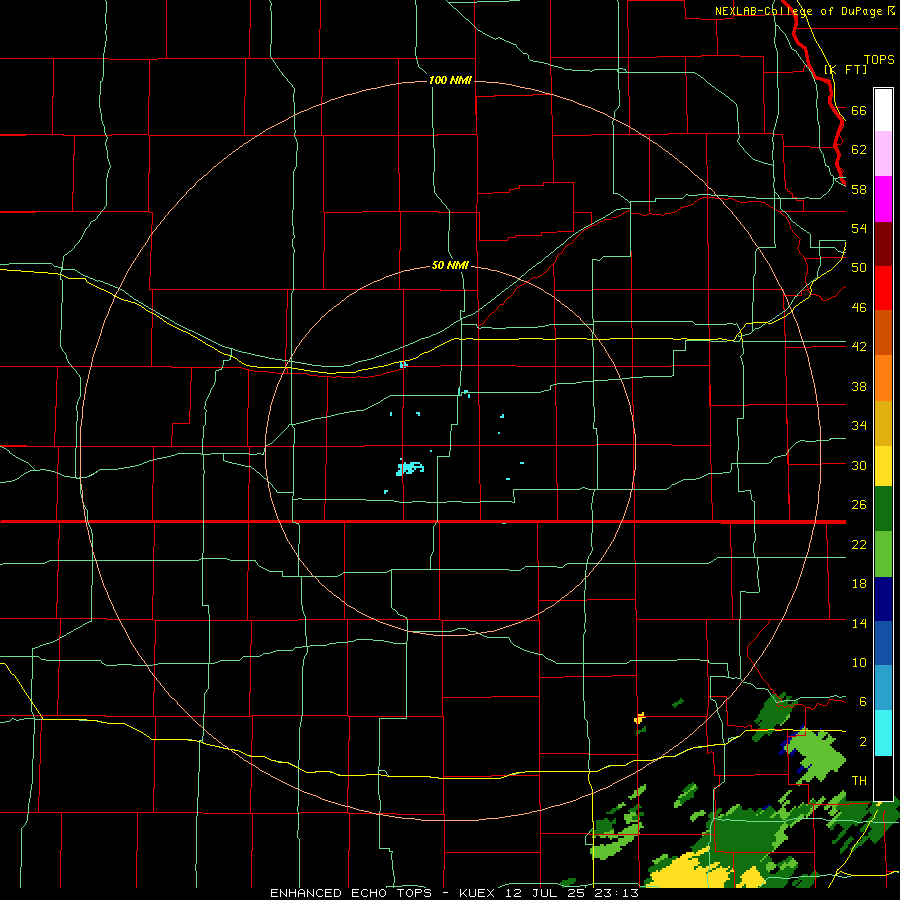Click the '30' legend value

[859, 465]
